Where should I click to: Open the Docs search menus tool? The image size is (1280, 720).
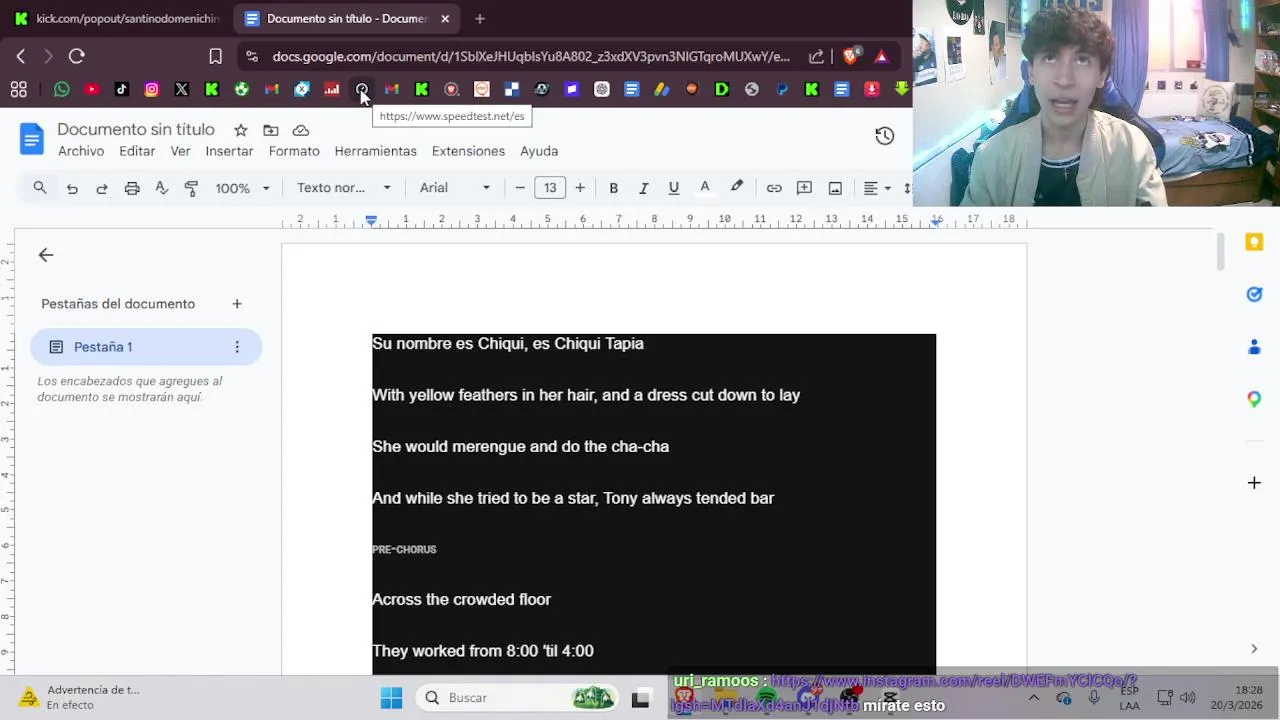click(x=40, y=188)
